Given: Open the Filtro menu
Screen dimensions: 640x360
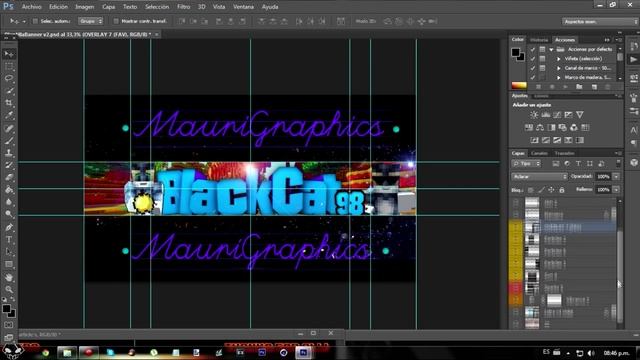Looking at the screenshot, I should pos(183,7).
